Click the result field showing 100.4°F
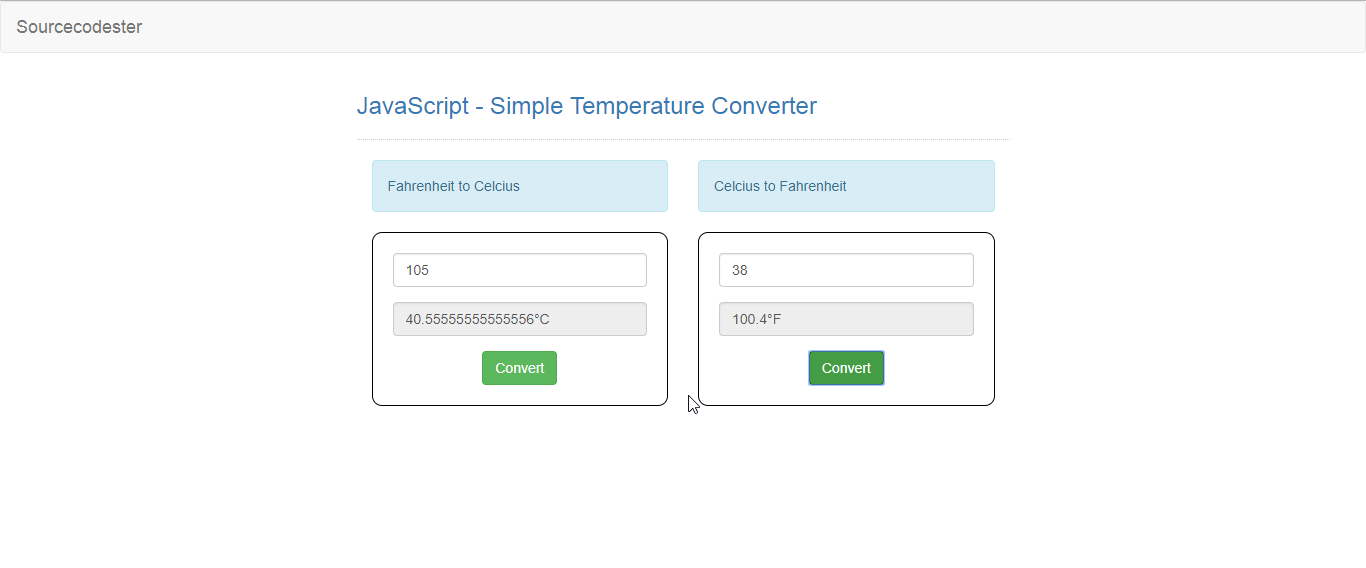This screenshot has height=568, width=1366. pos(846,319)
